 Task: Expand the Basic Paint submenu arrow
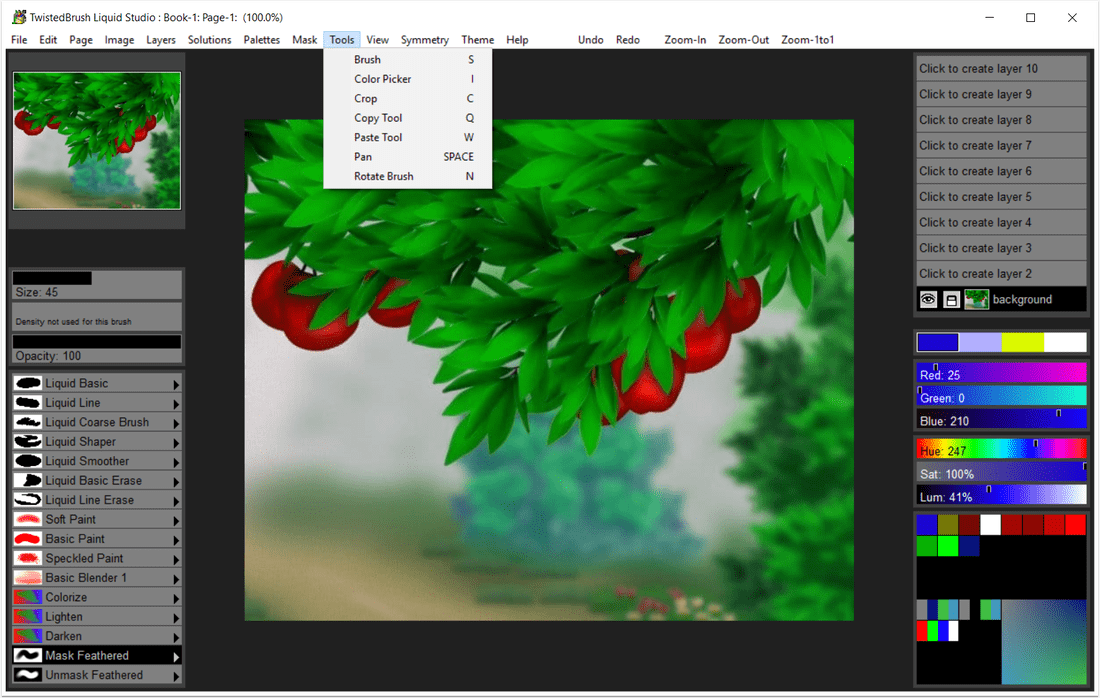176,539
